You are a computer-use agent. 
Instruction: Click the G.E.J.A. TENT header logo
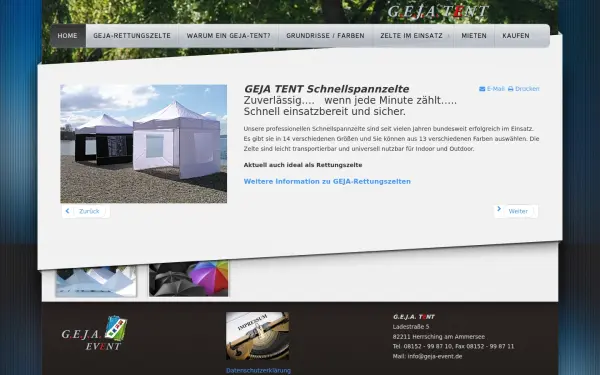click(438, 11)
